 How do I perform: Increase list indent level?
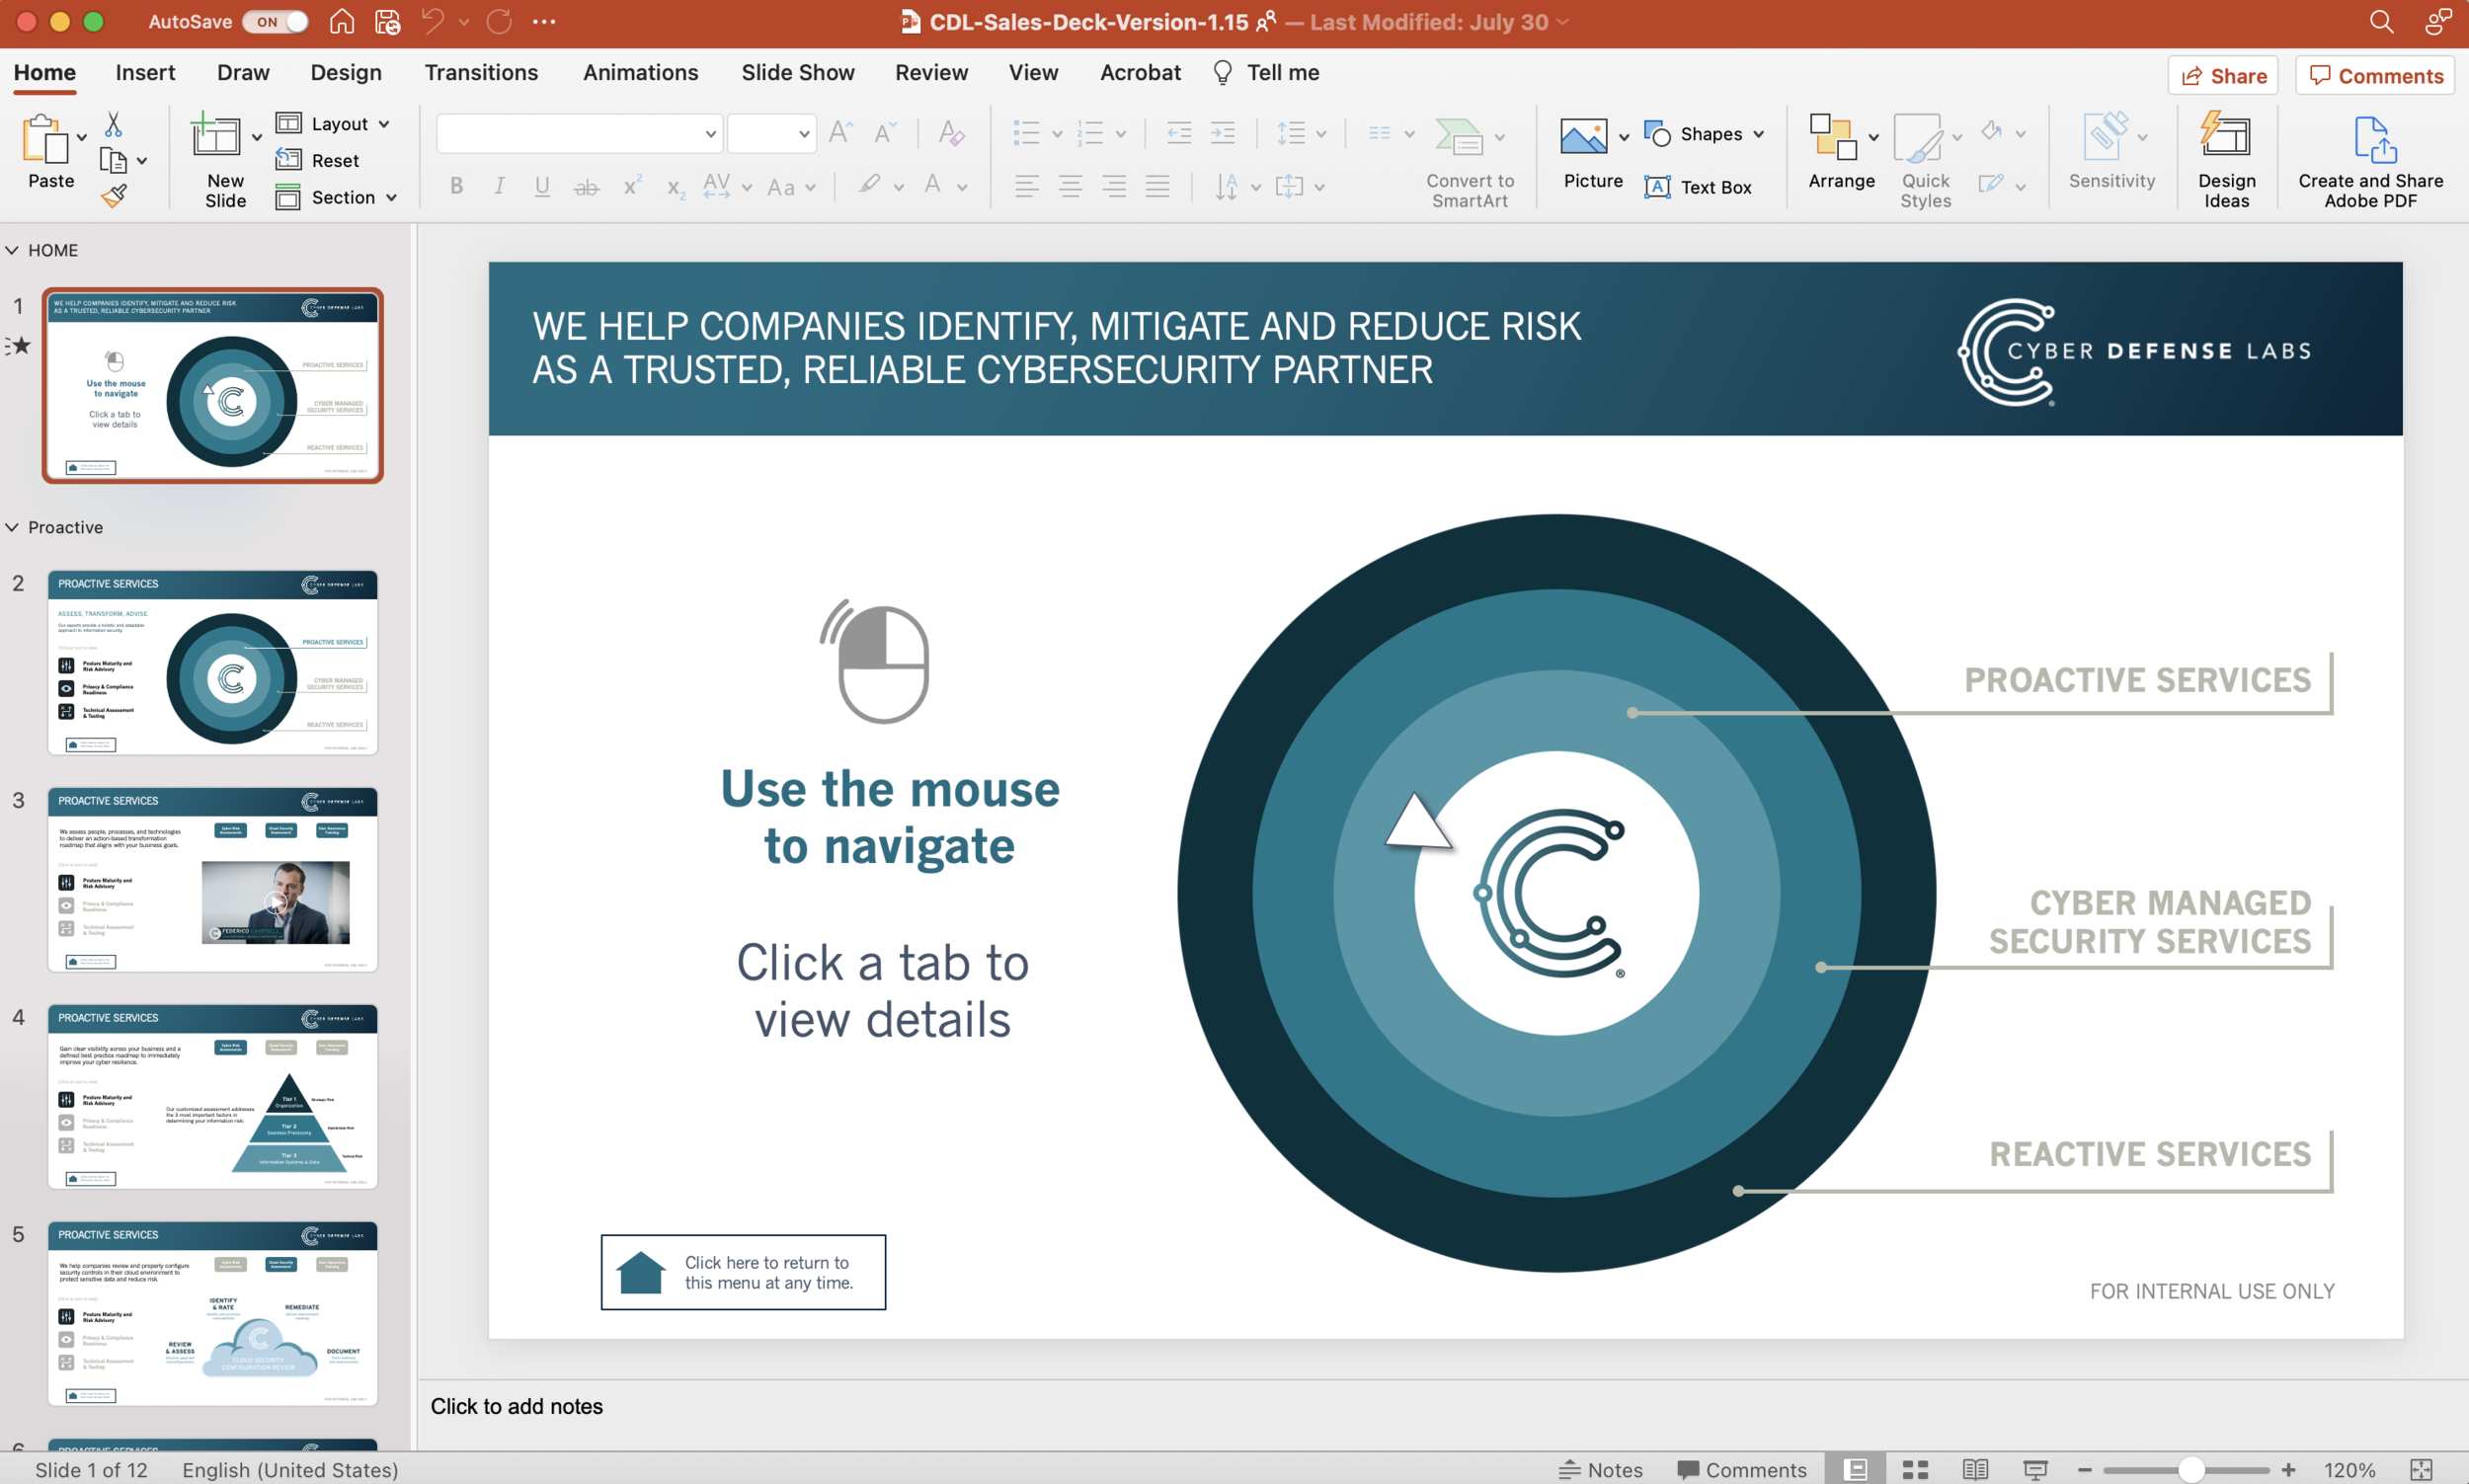coord(1222,133)
